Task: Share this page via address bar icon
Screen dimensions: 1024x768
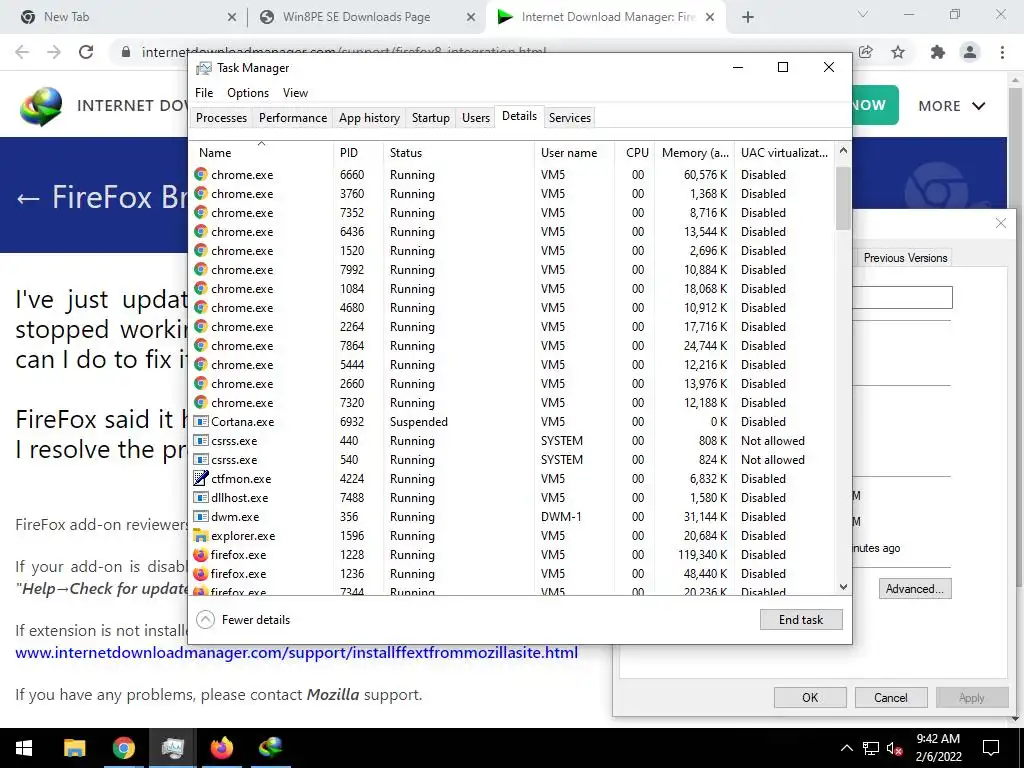Action: point(866,52)
